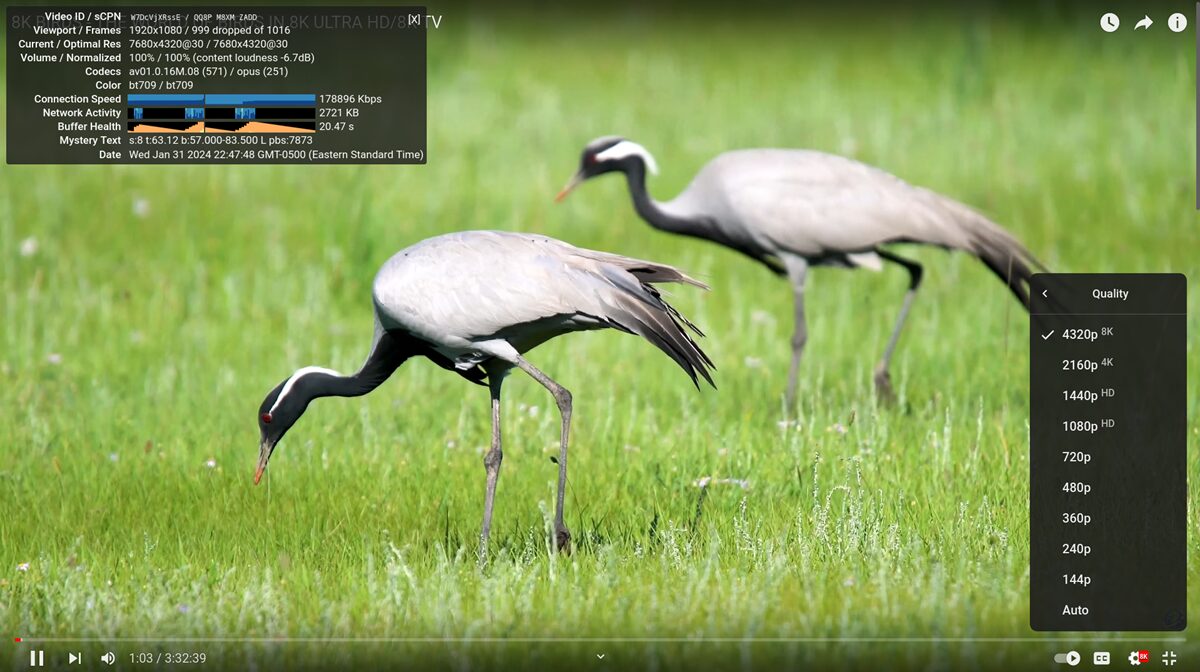
Task: Click the Codecs label
Action: pyautogui.click(x=103, y=72)
